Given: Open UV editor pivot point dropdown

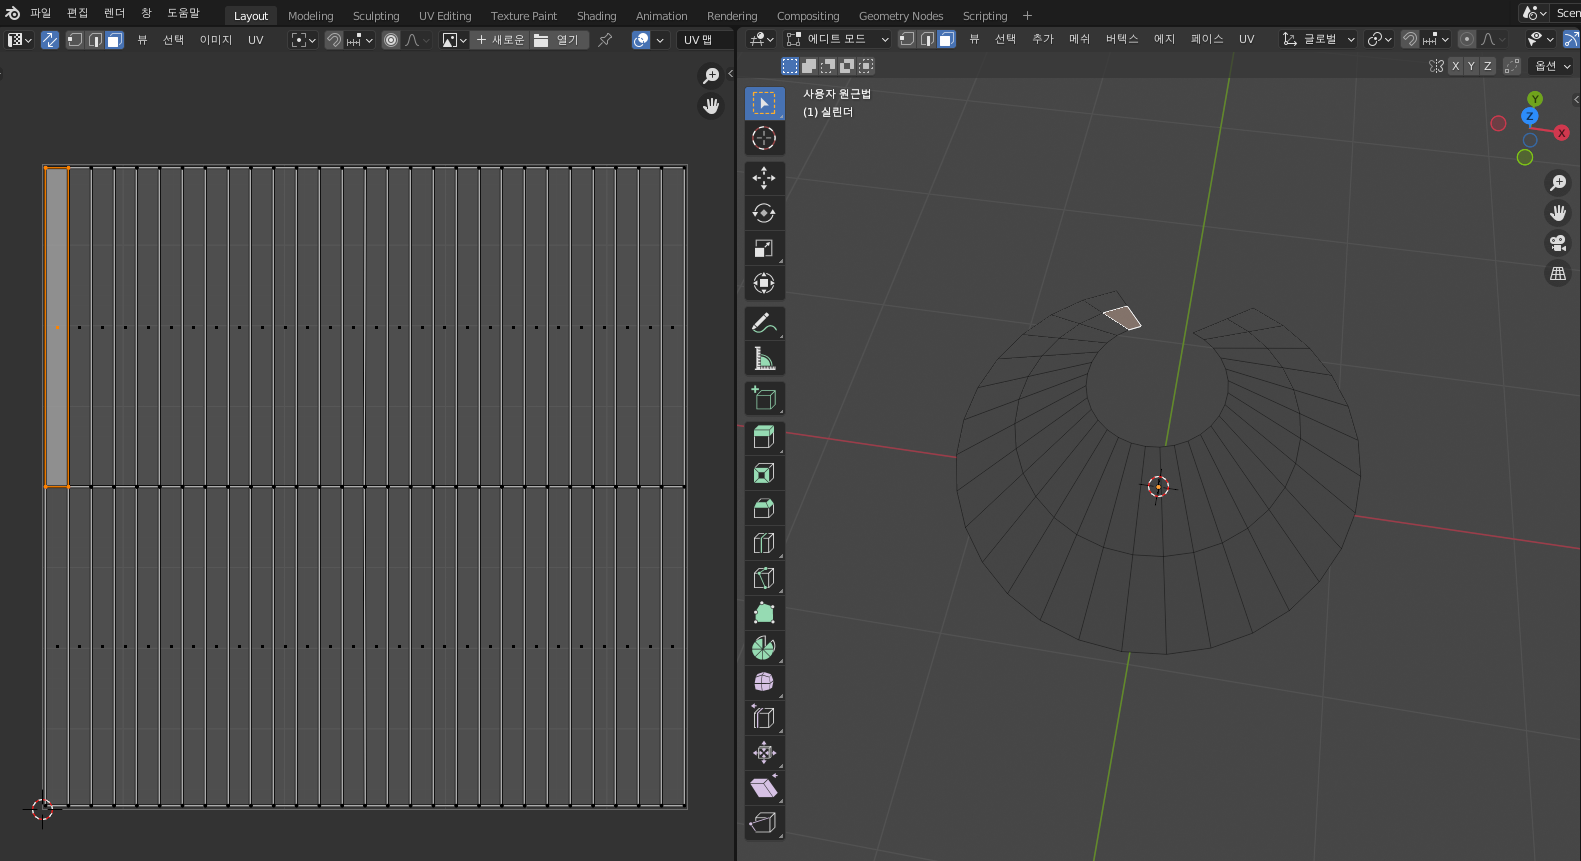Looking at the screenshot, I should pyautogui.click(x=304, y=40).
